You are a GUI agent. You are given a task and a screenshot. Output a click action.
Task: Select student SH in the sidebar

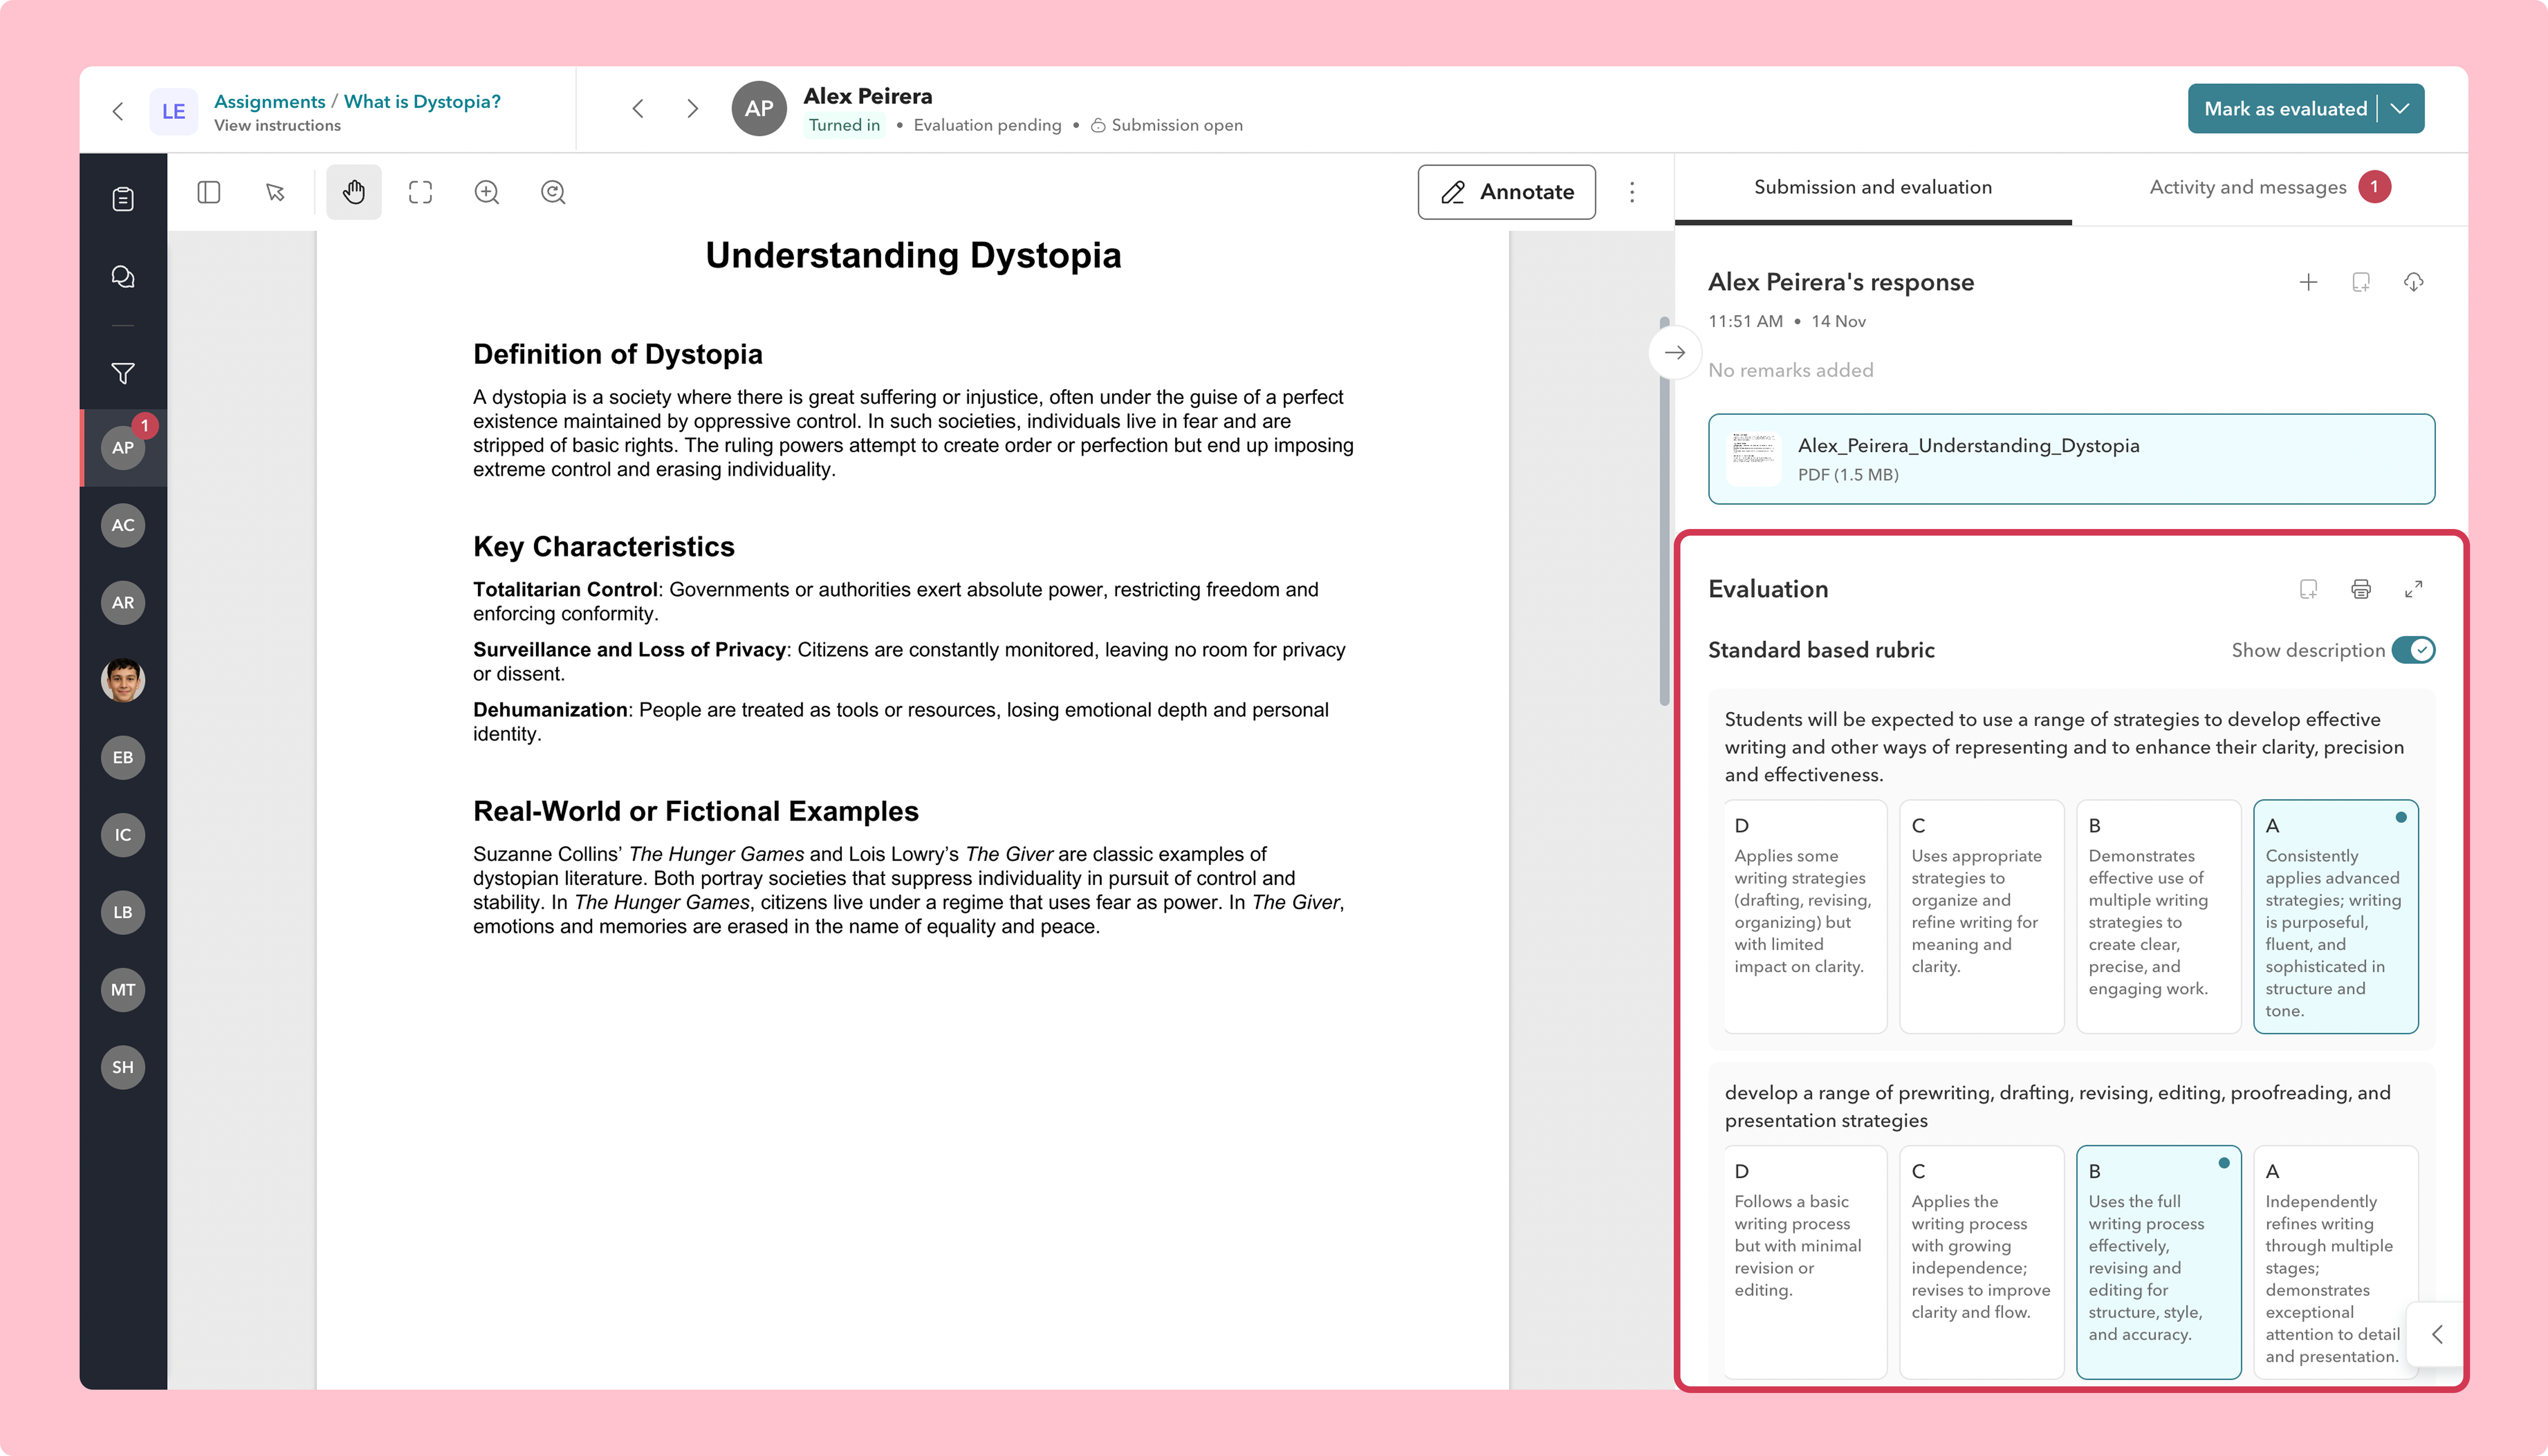pyautogui.click(x=123, y=1067)
